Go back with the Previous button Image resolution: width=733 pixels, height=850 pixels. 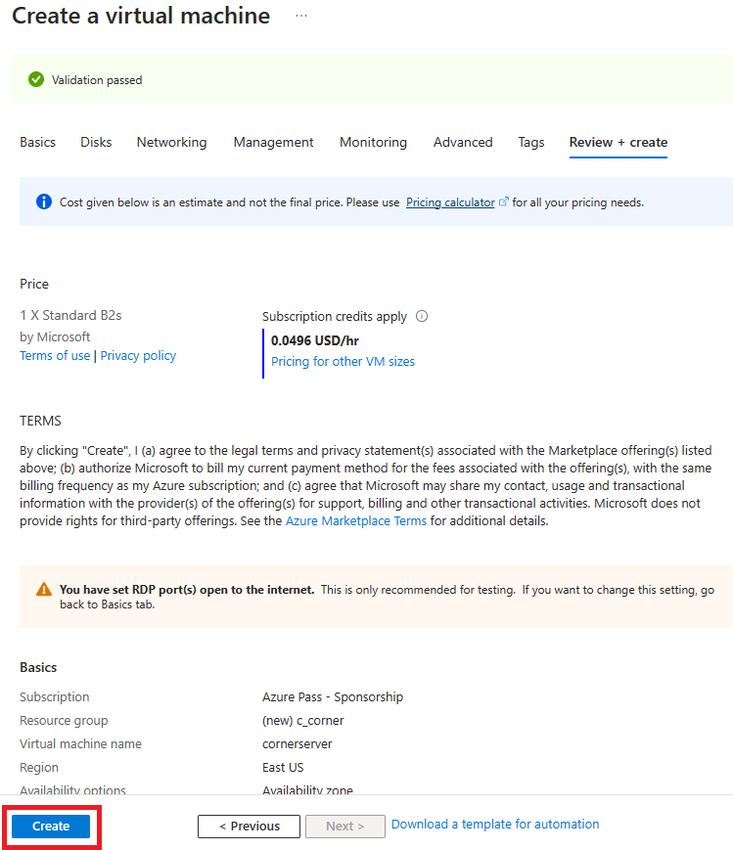tap(249, 826)
